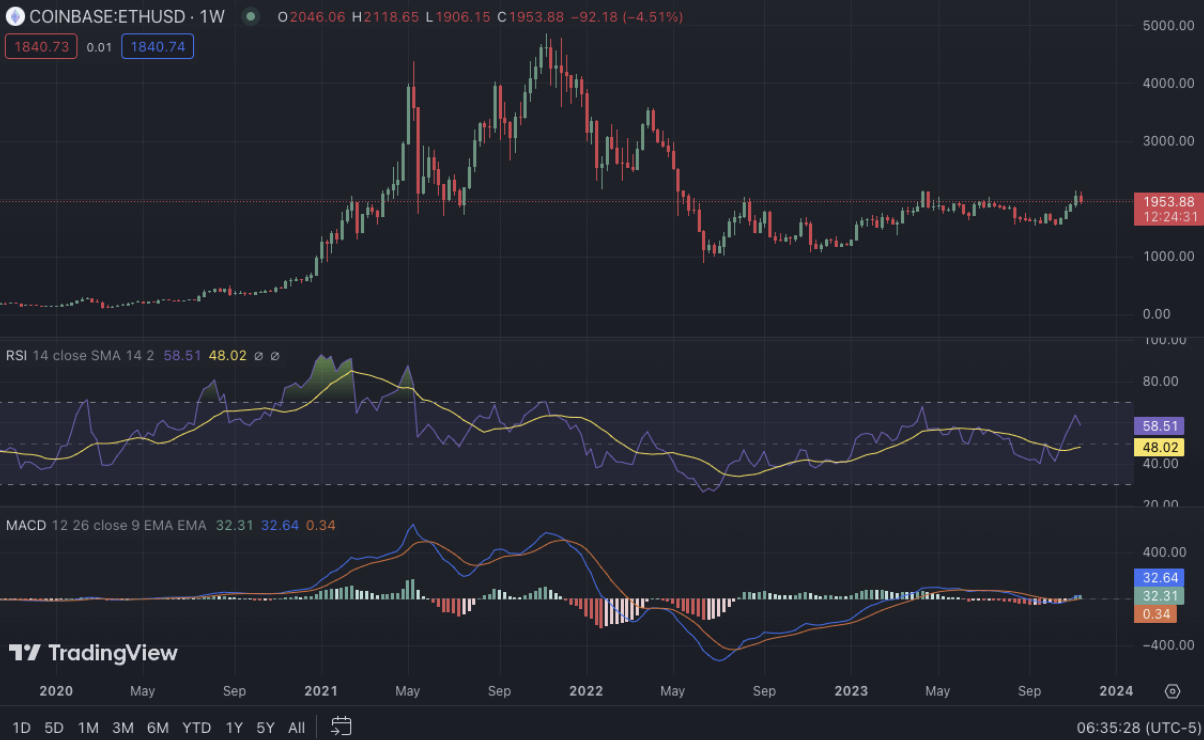Viewport: 1204px width, 740px height.
Task: Switch to the 1M time range
Action: point(88,727)
